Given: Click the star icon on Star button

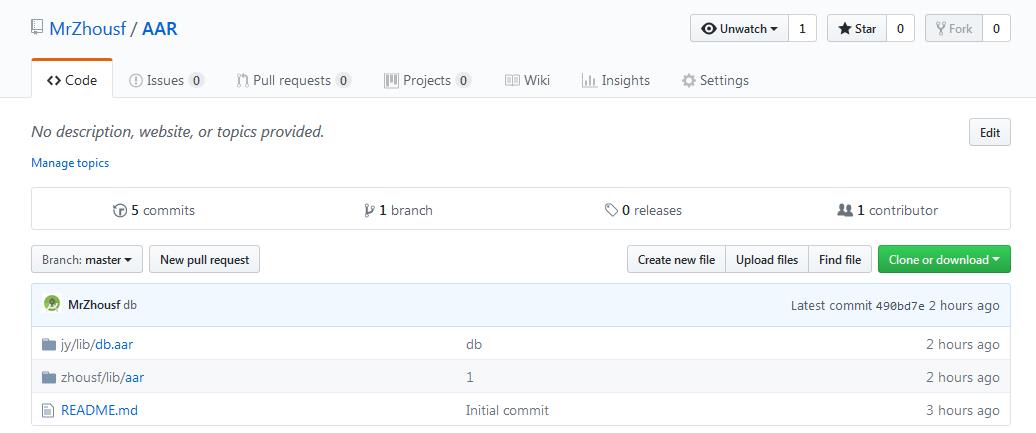Looking at the screenshot, I should [x=845, y=28].
